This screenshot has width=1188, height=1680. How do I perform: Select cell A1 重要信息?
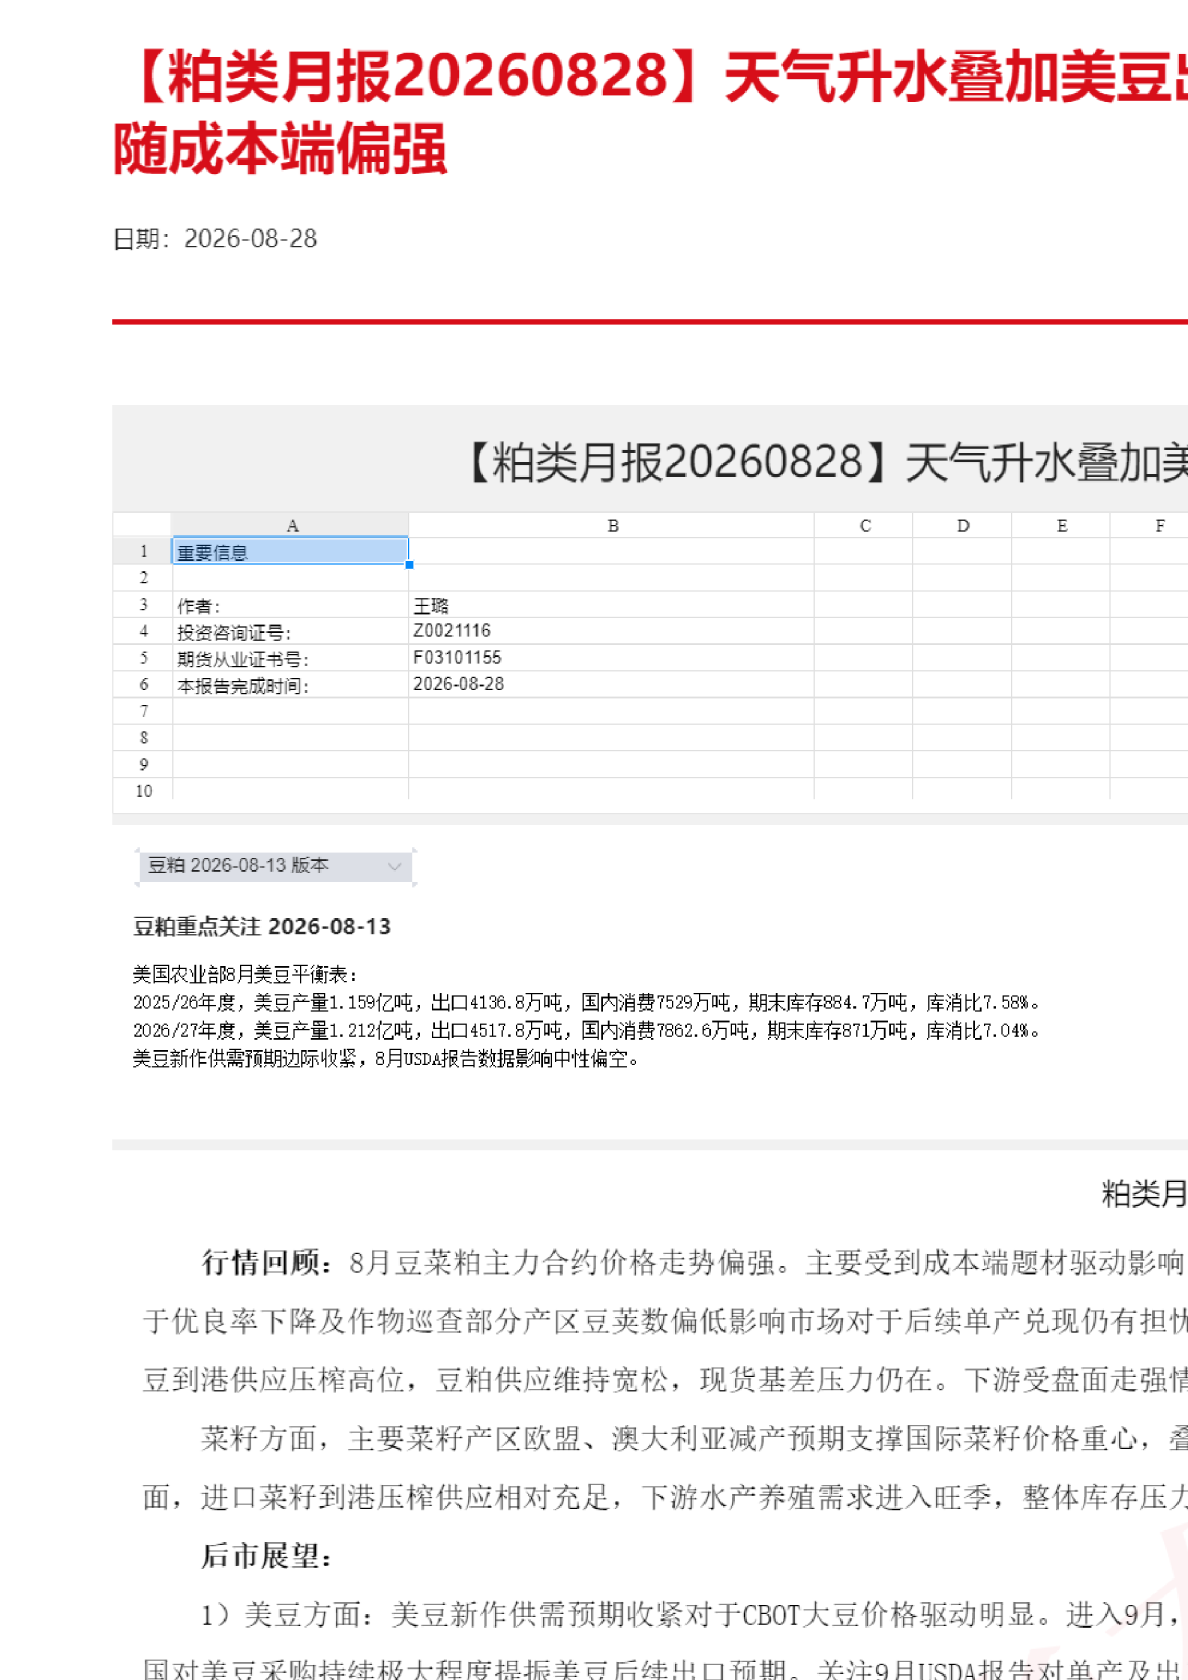point(290,551)
